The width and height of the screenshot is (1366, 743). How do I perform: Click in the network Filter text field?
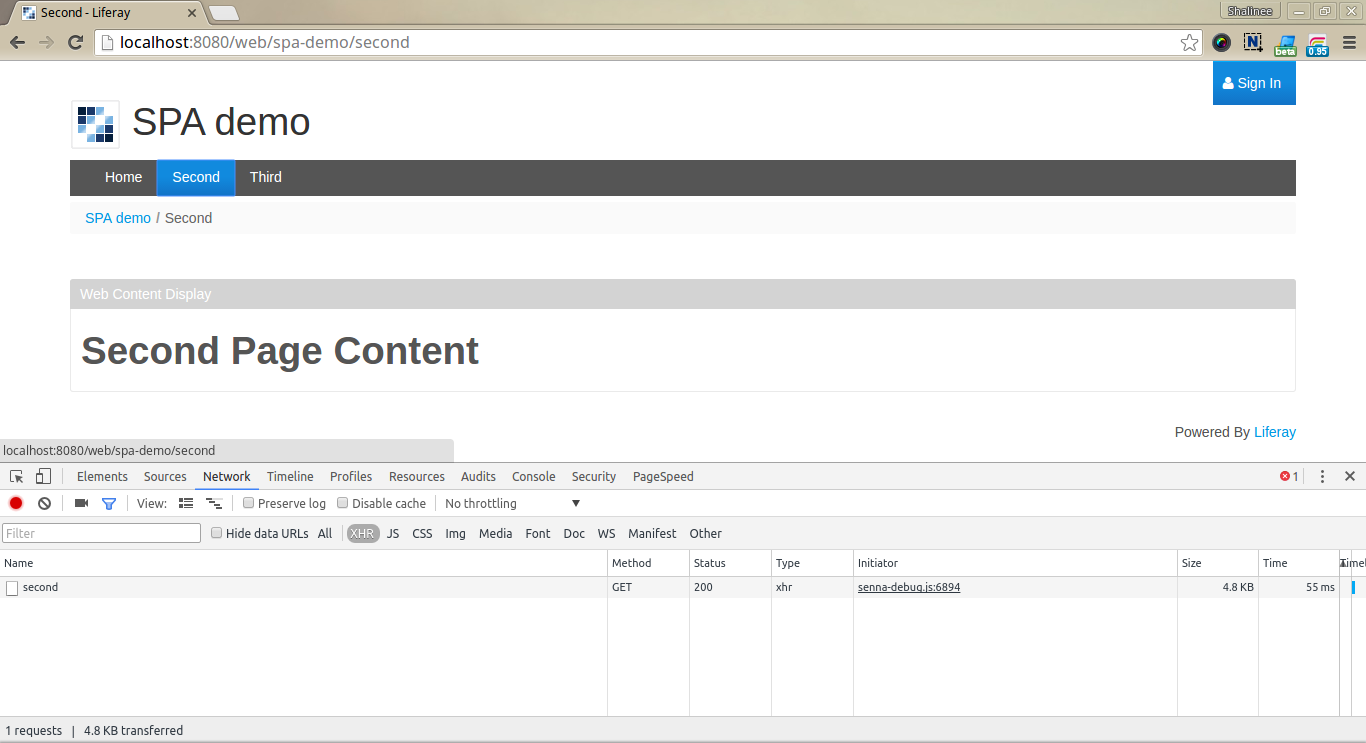[101, 533]
